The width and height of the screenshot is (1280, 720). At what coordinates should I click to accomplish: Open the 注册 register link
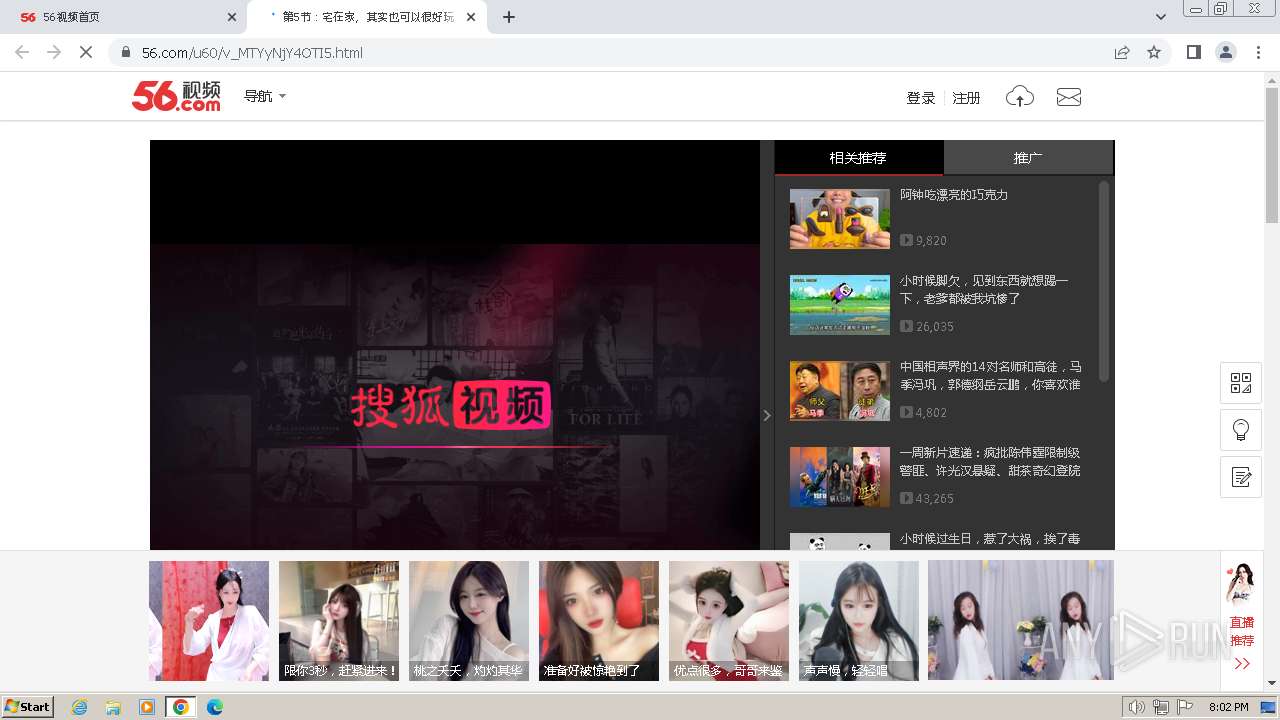point(966,98)
